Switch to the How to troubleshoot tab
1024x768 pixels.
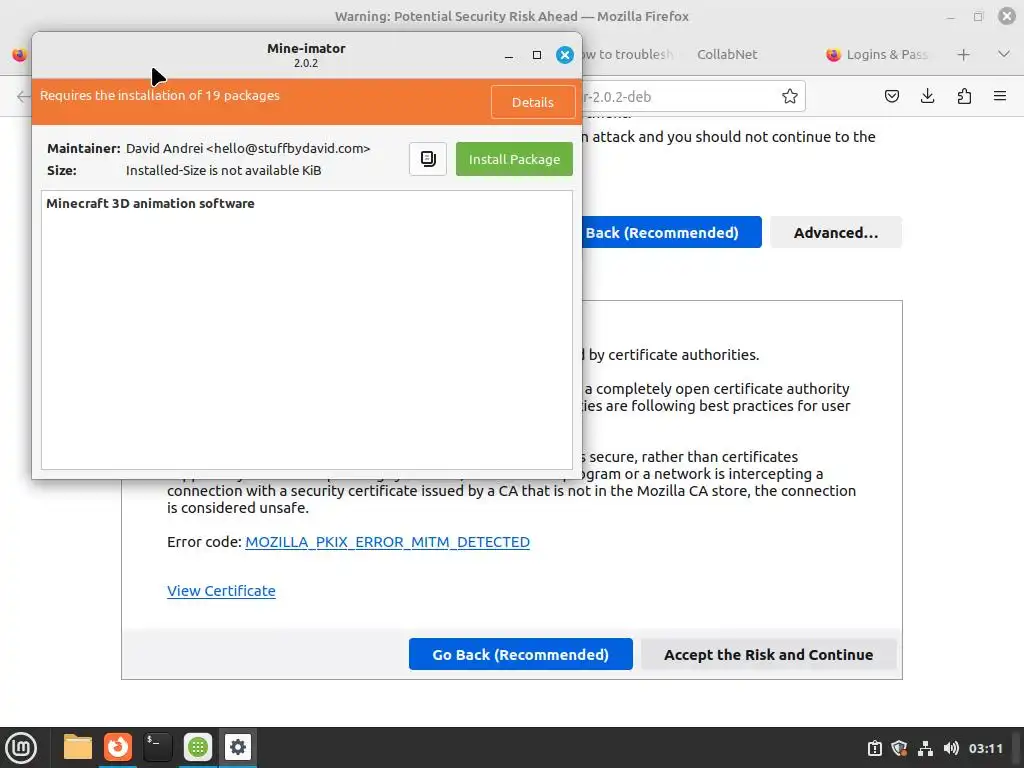tap(627, 55)
